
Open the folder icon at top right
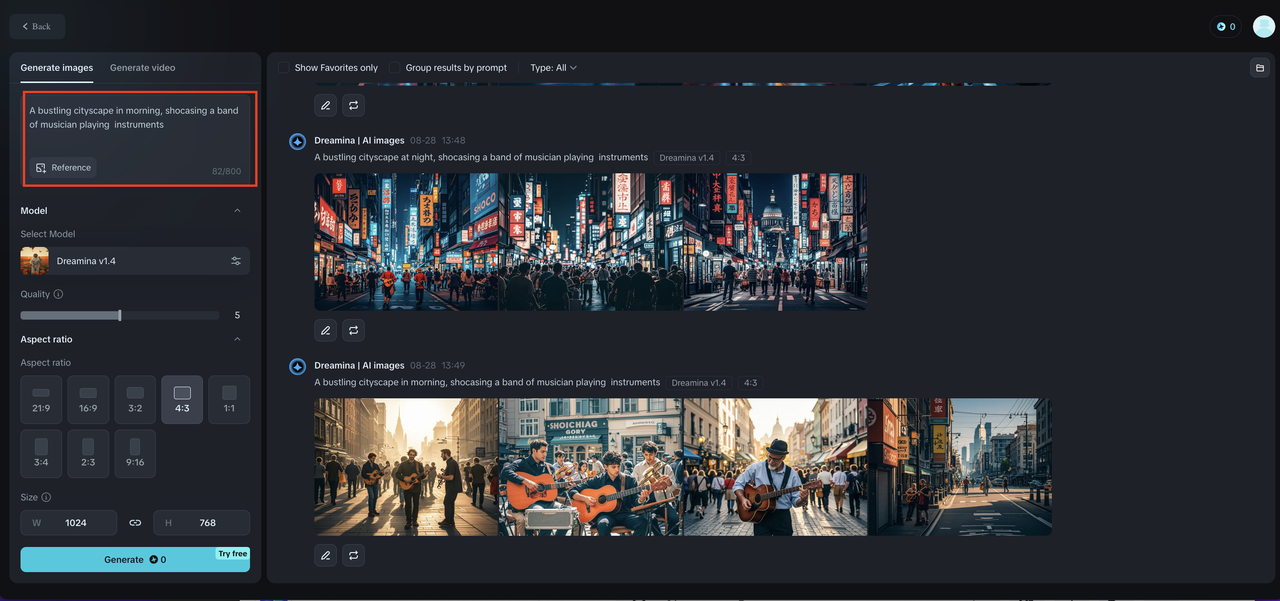(1259, 68)
